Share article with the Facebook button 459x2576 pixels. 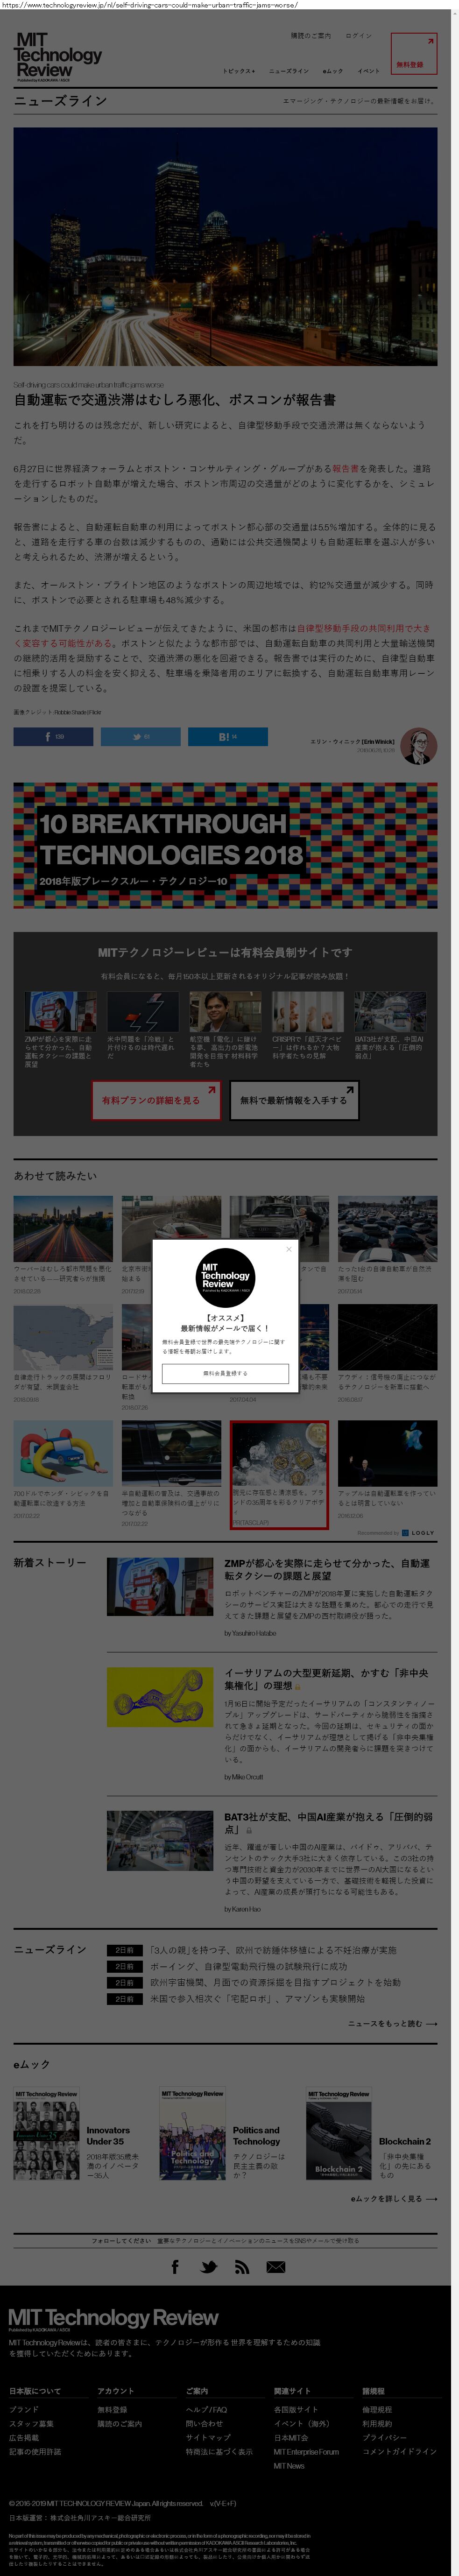click(53, 737)
